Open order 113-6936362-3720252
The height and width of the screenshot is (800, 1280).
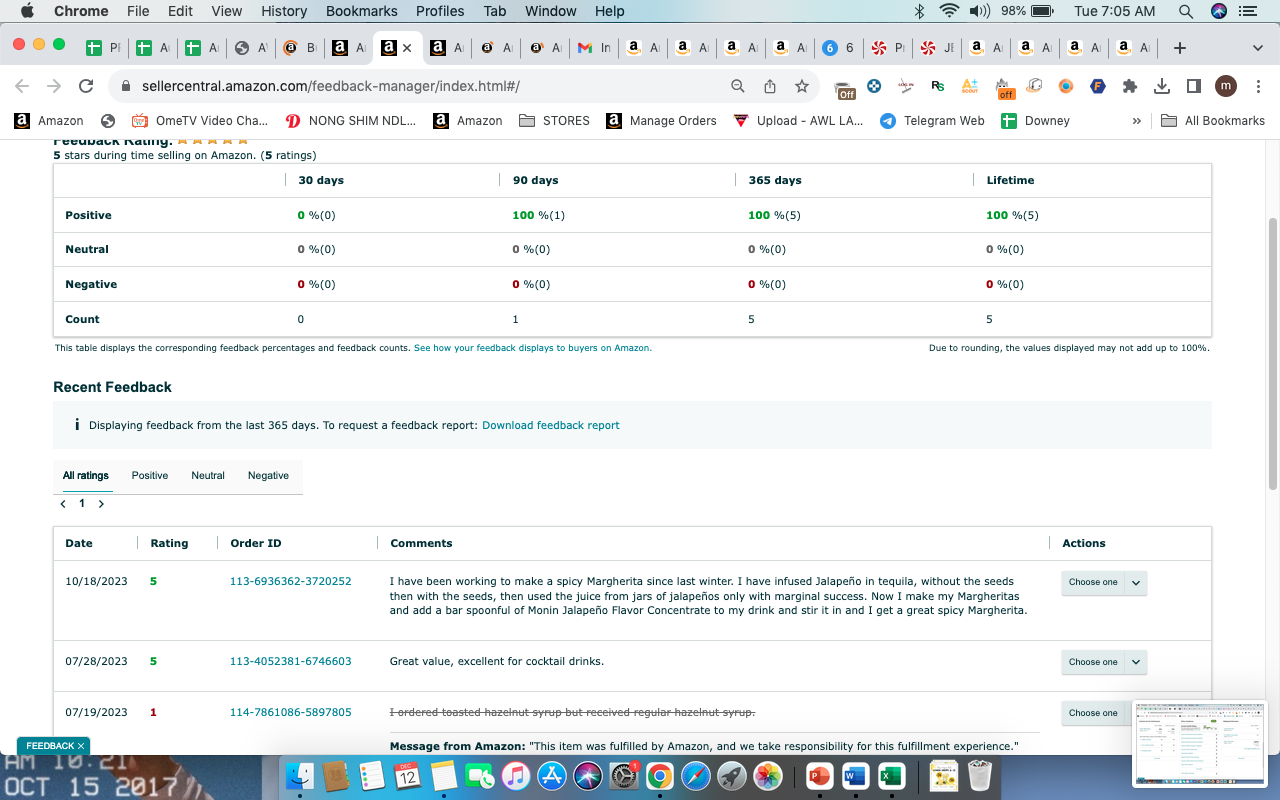pyautogui.click(x=291, y=581)
